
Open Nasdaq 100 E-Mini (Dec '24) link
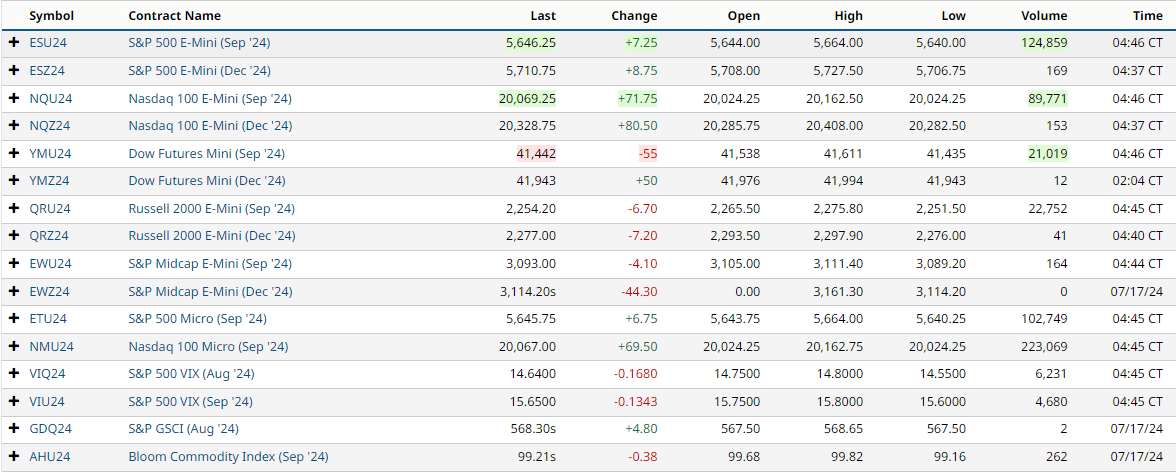[x=210, y=126]
